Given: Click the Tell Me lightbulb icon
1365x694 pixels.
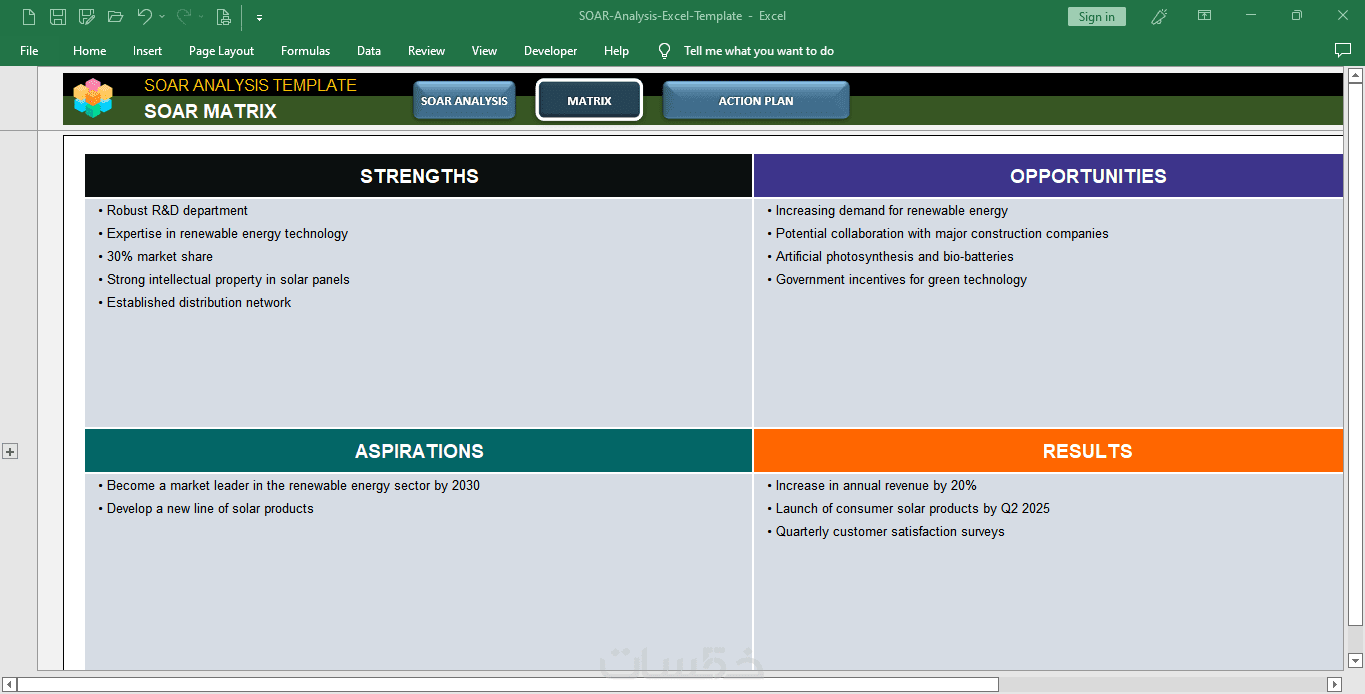Looking at the screenshot, I should (664, 50).
